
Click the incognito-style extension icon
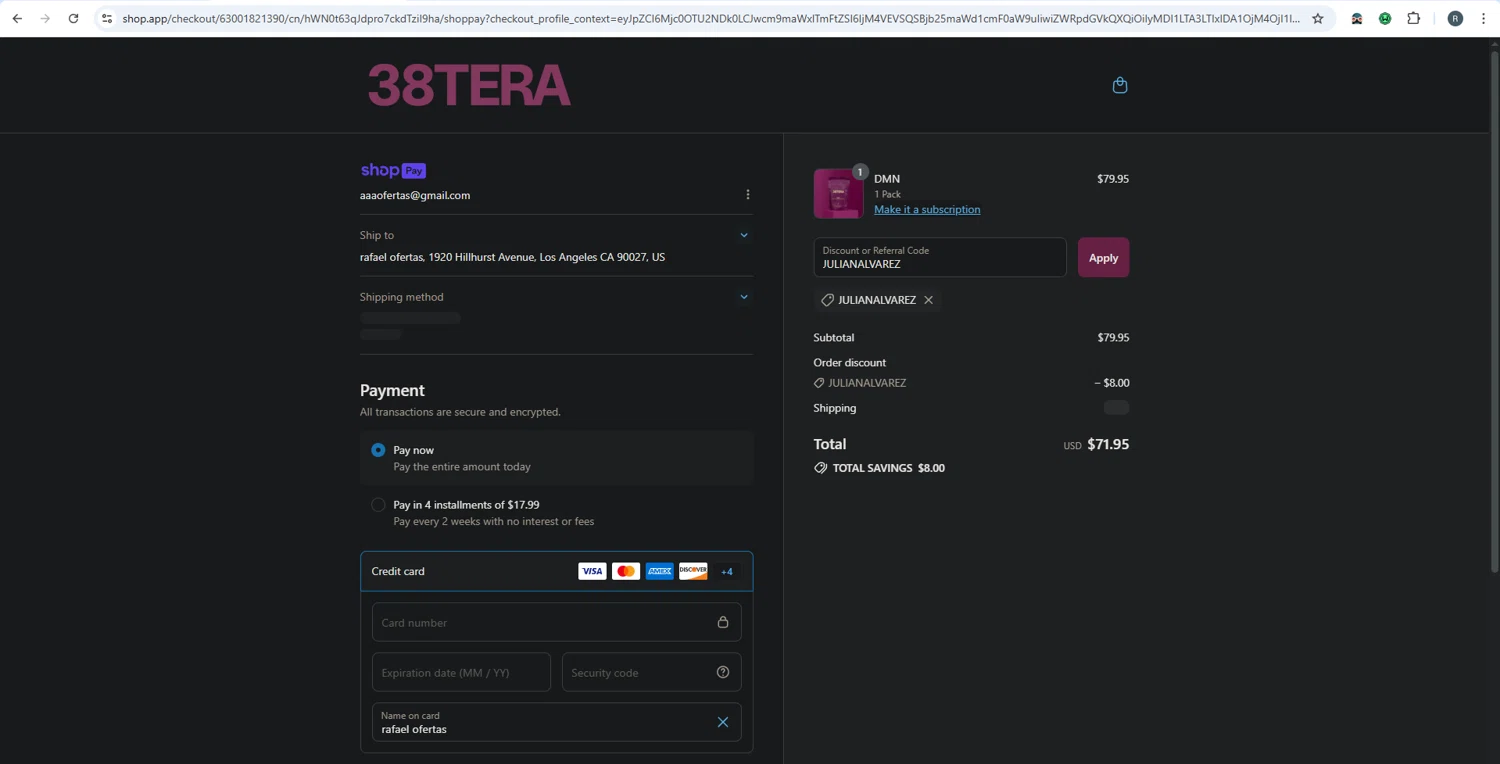1357,18
